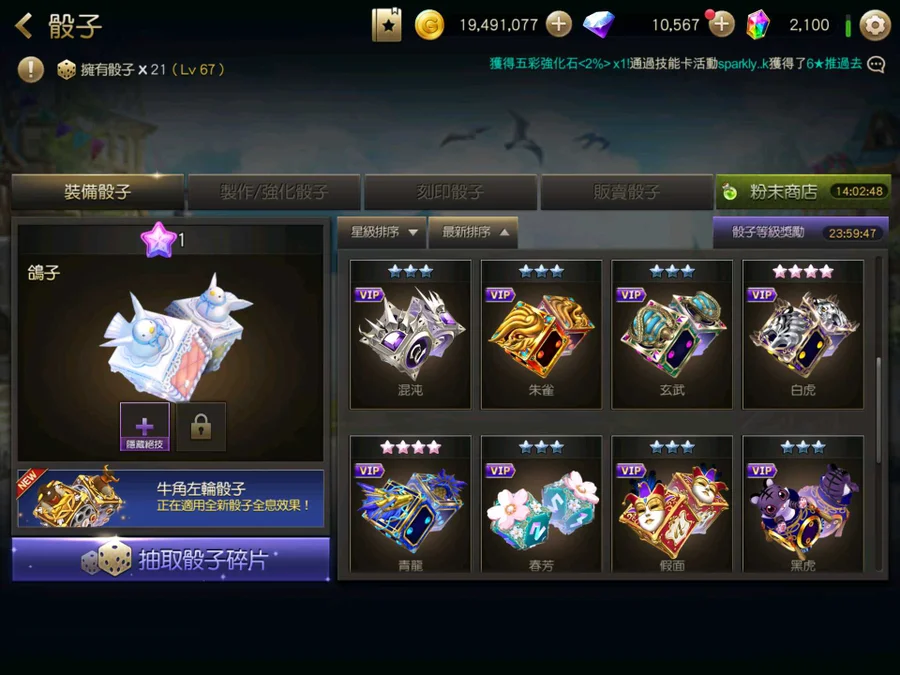The height and width of the screenshot is (675, 900).
Task: Switch to the 製作/強化骰子 tab
Action: coord(274,192)
